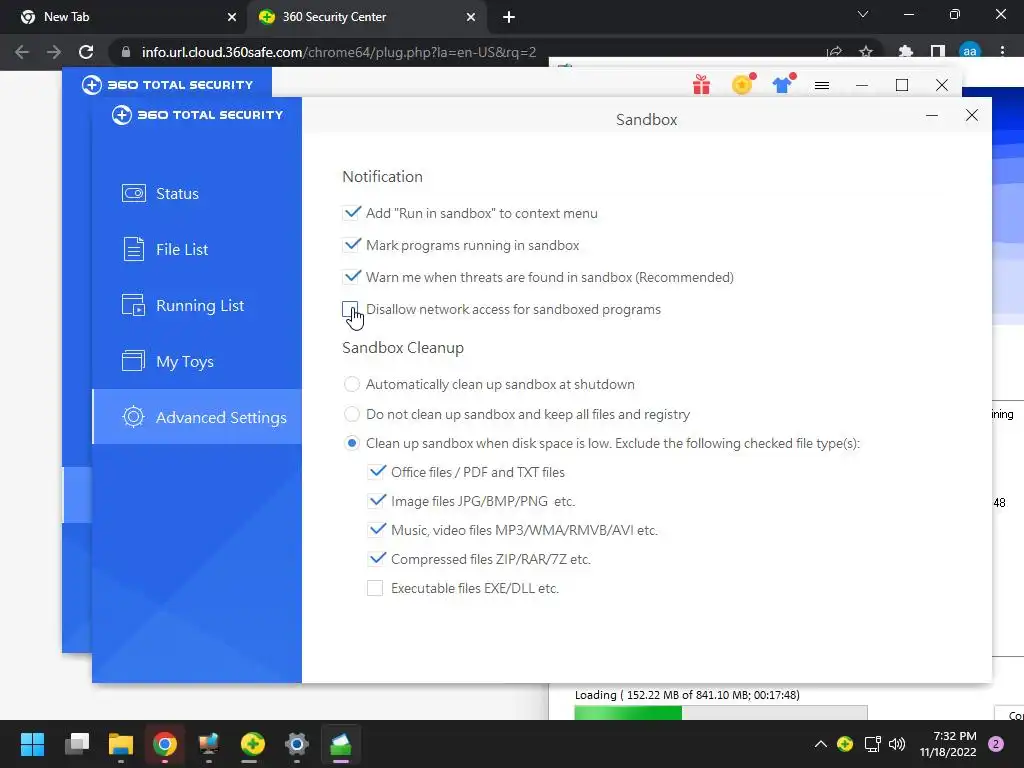Screen dimensions: 1024x768
Task: Close the New Tab browser tab
Action: click(x=232, y=18)
